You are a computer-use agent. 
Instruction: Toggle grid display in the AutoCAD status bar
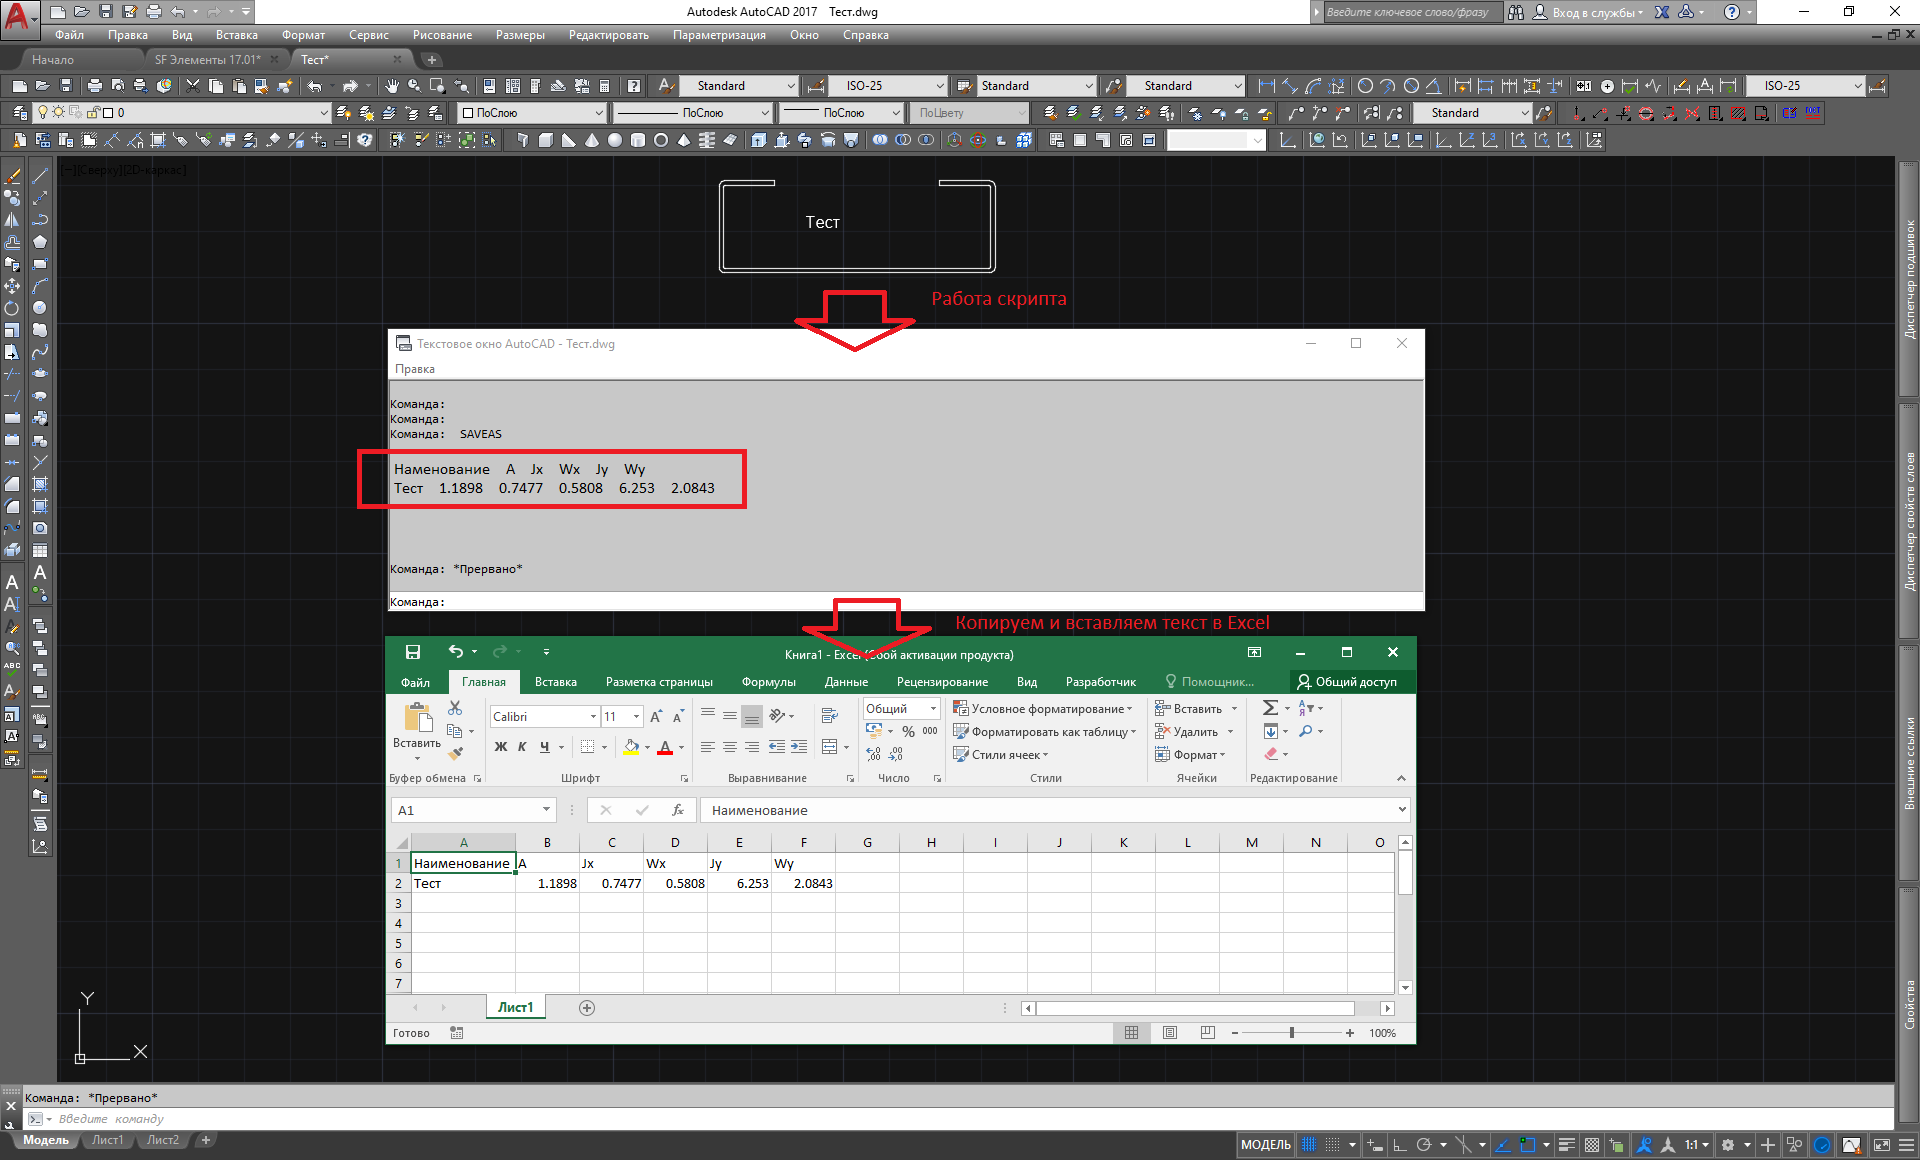click(1309, 1145)
